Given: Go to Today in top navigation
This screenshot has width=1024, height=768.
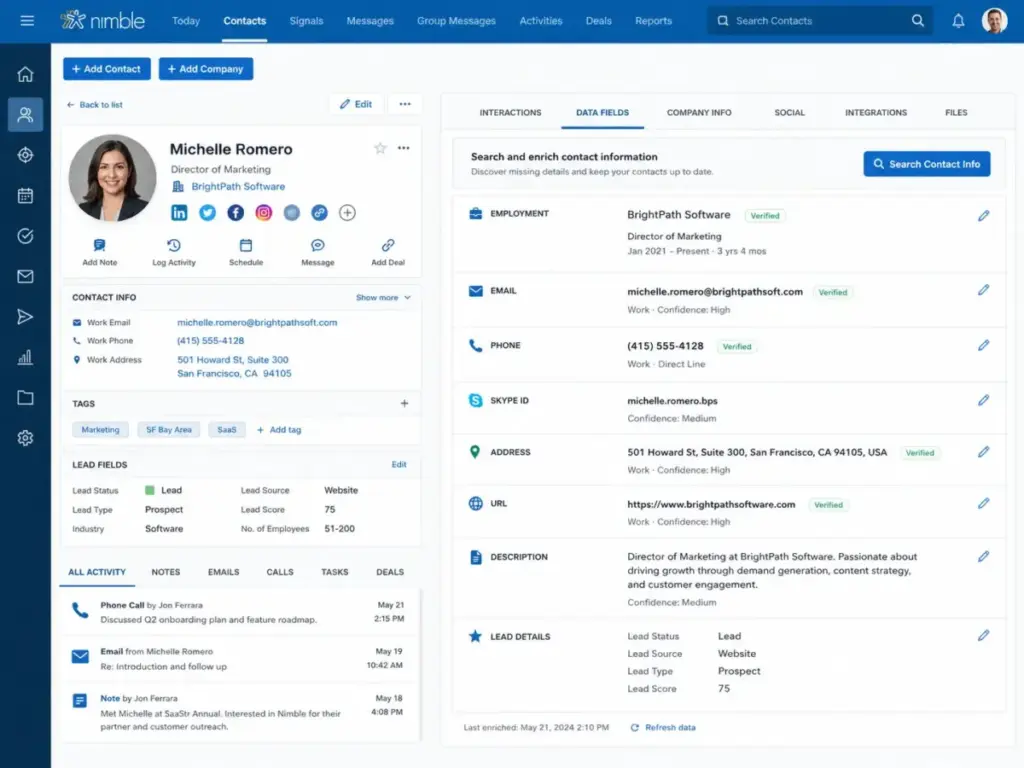Looking at the screenshot, I should click(185, 21).
